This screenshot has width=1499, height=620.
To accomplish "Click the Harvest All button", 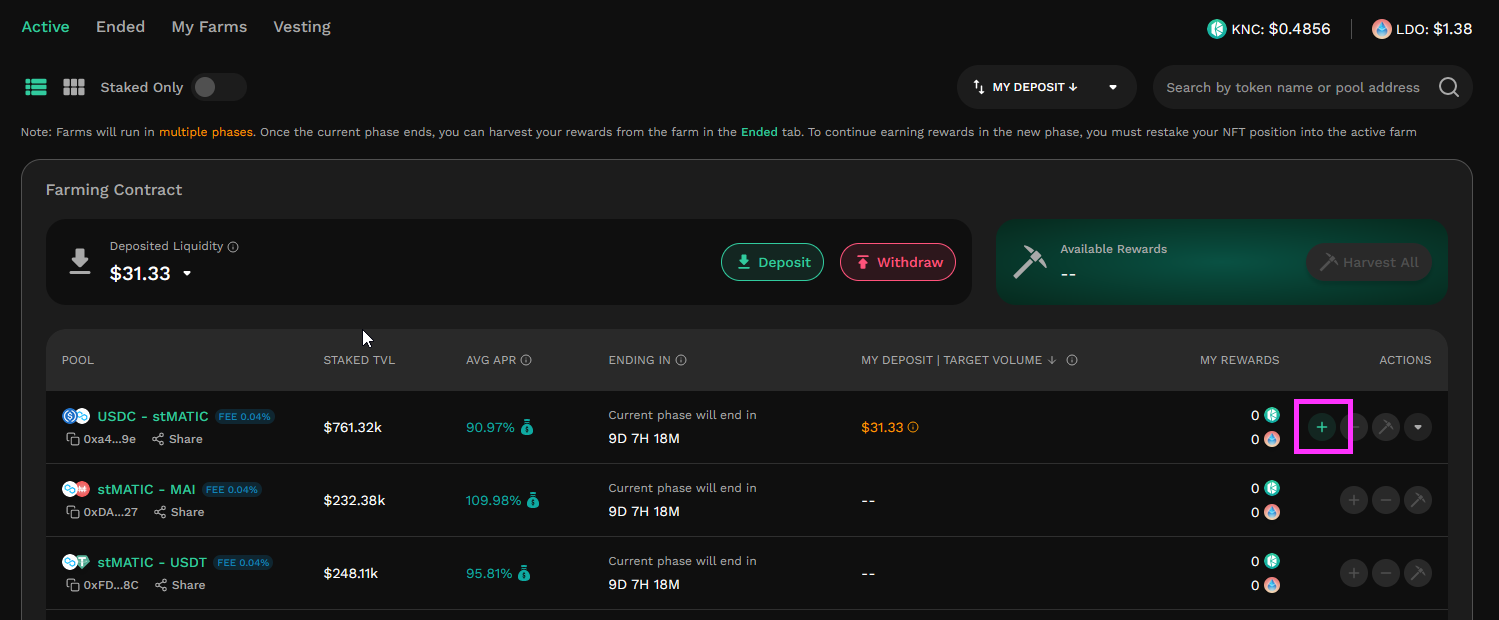I will coord(1369,262).
